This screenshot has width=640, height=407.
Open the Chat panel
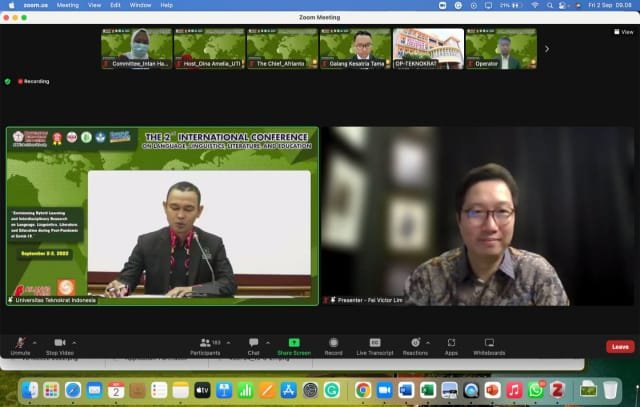253,343
